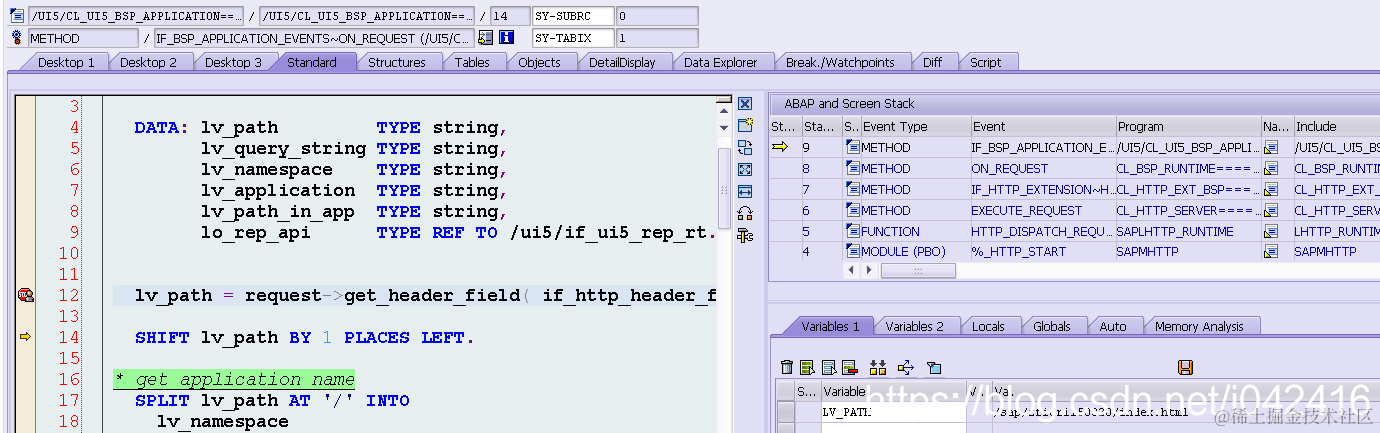Open navigation icon for EXECUTE_REQUEST stack row
Viewport: 1380px width, 433px height.
[1271, 210]
